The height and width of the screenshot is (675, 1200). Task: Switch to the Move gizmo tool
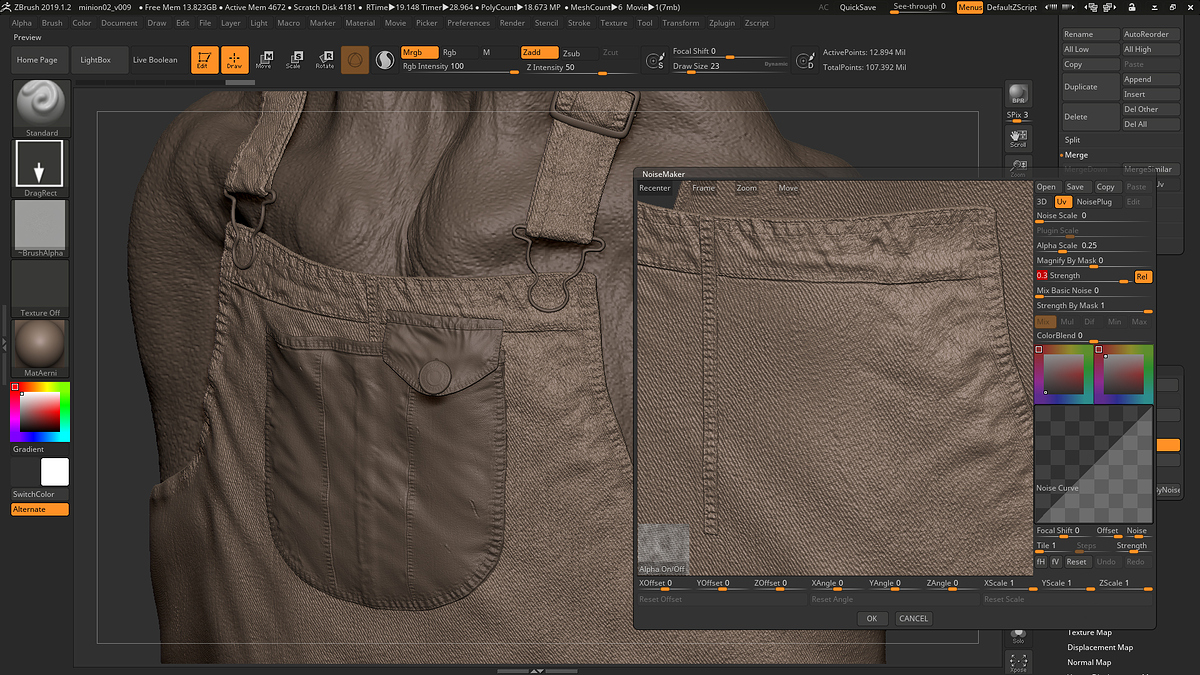tap(264, 60)
